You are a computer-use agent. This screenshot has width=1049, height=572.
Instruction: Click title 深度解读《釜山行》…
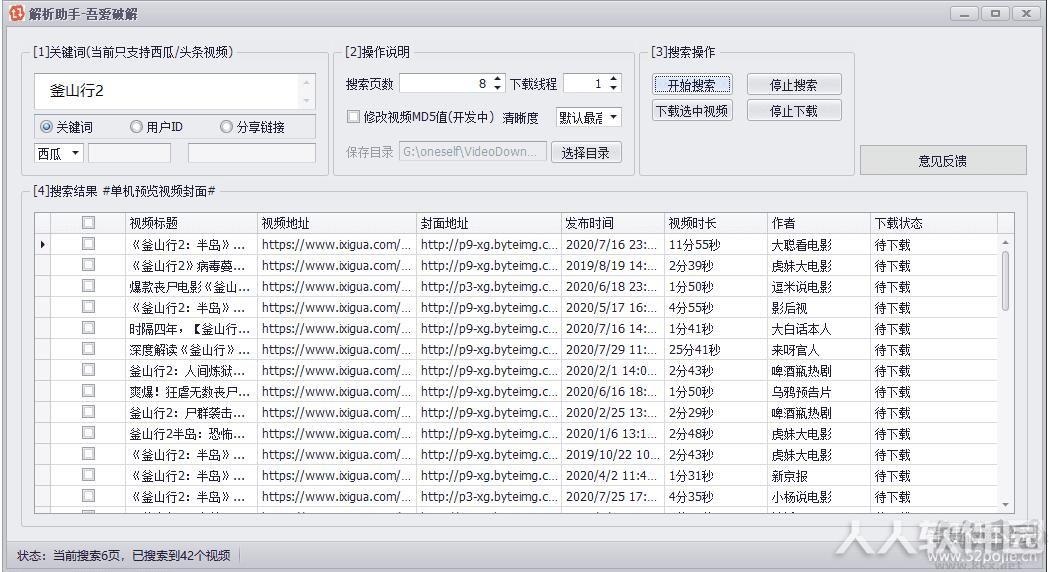click(x=189, y=349)
